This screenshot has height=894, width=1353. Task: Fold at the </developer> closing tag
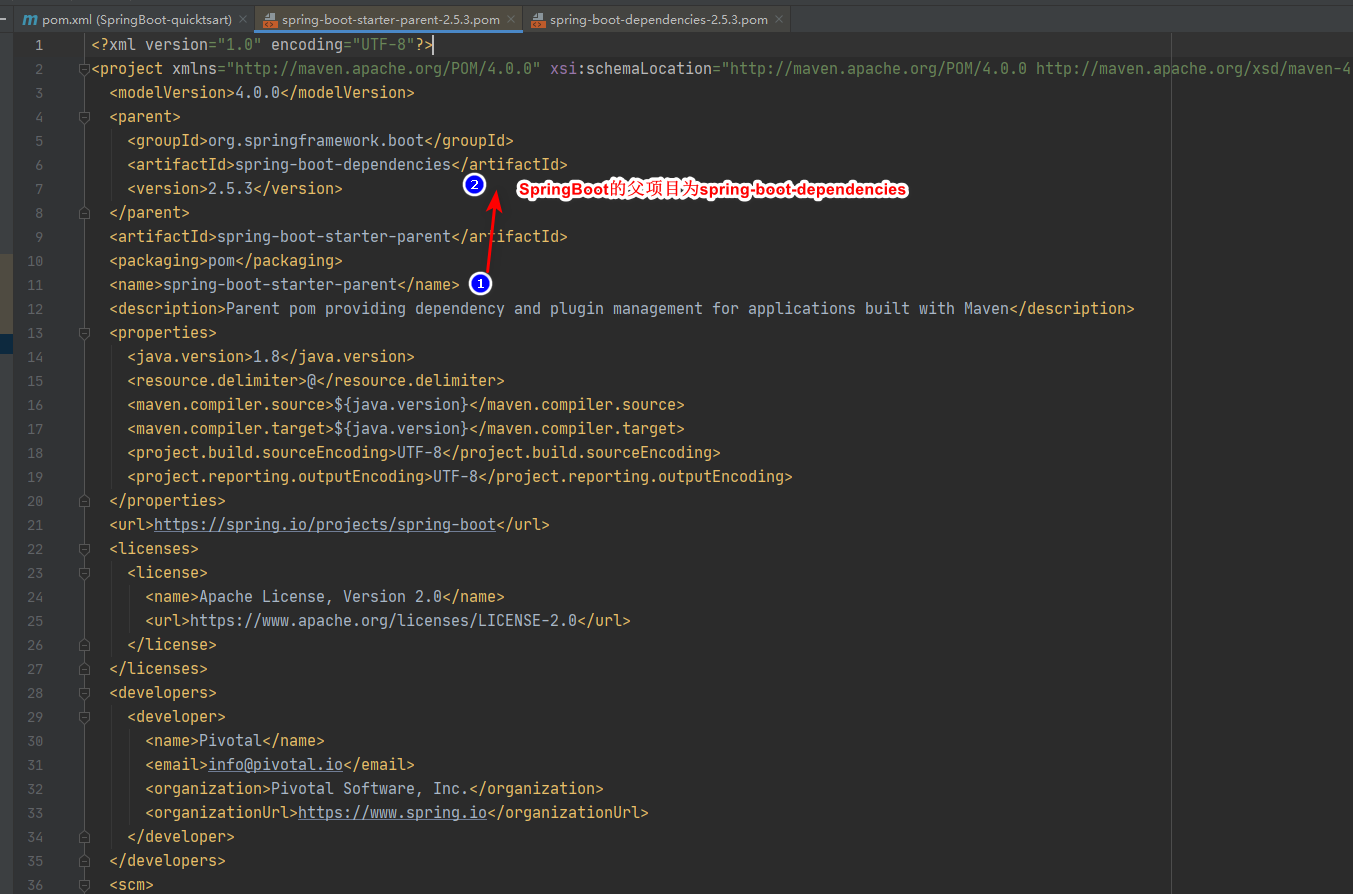(x=83, y=837)
